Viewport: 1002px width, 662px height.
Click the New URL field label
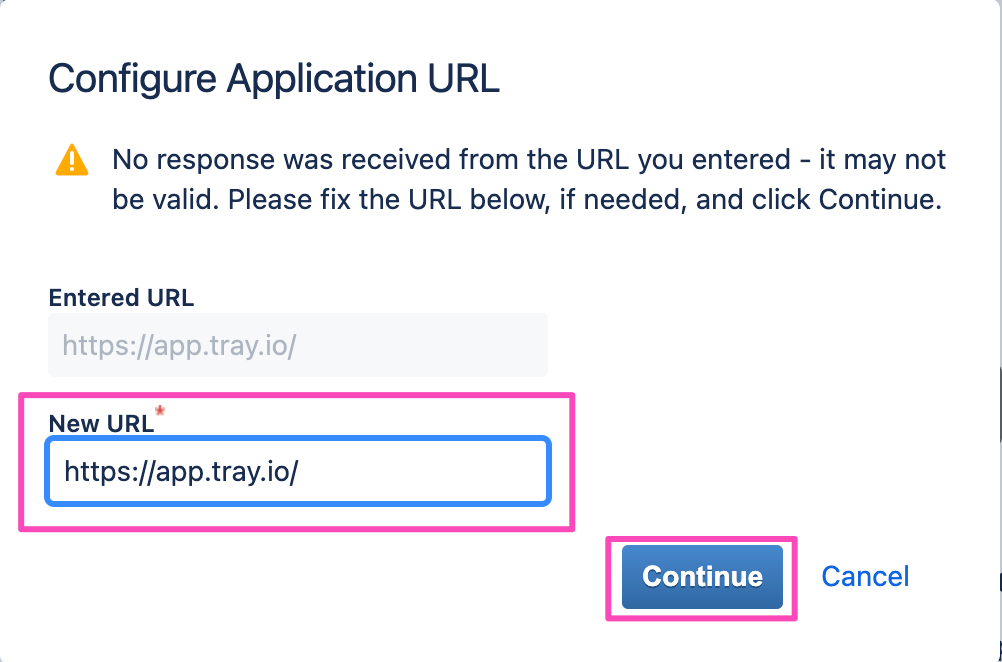101,423
